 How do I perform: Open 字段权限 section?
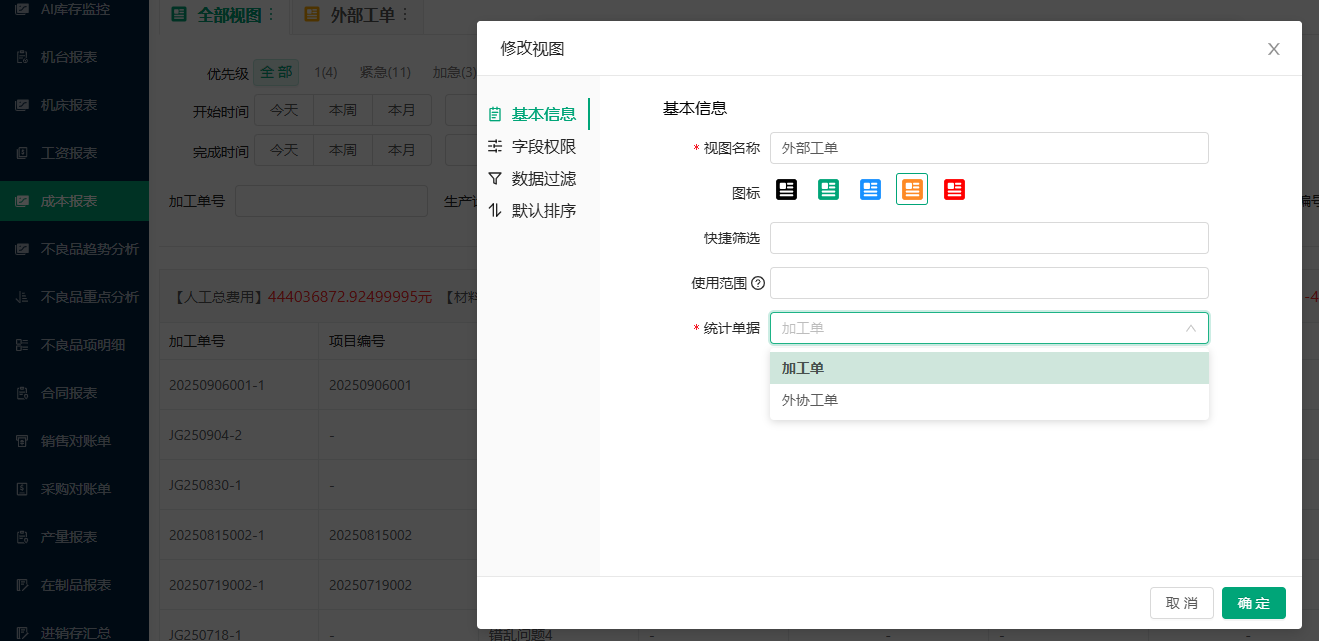(x=543, y=147)
